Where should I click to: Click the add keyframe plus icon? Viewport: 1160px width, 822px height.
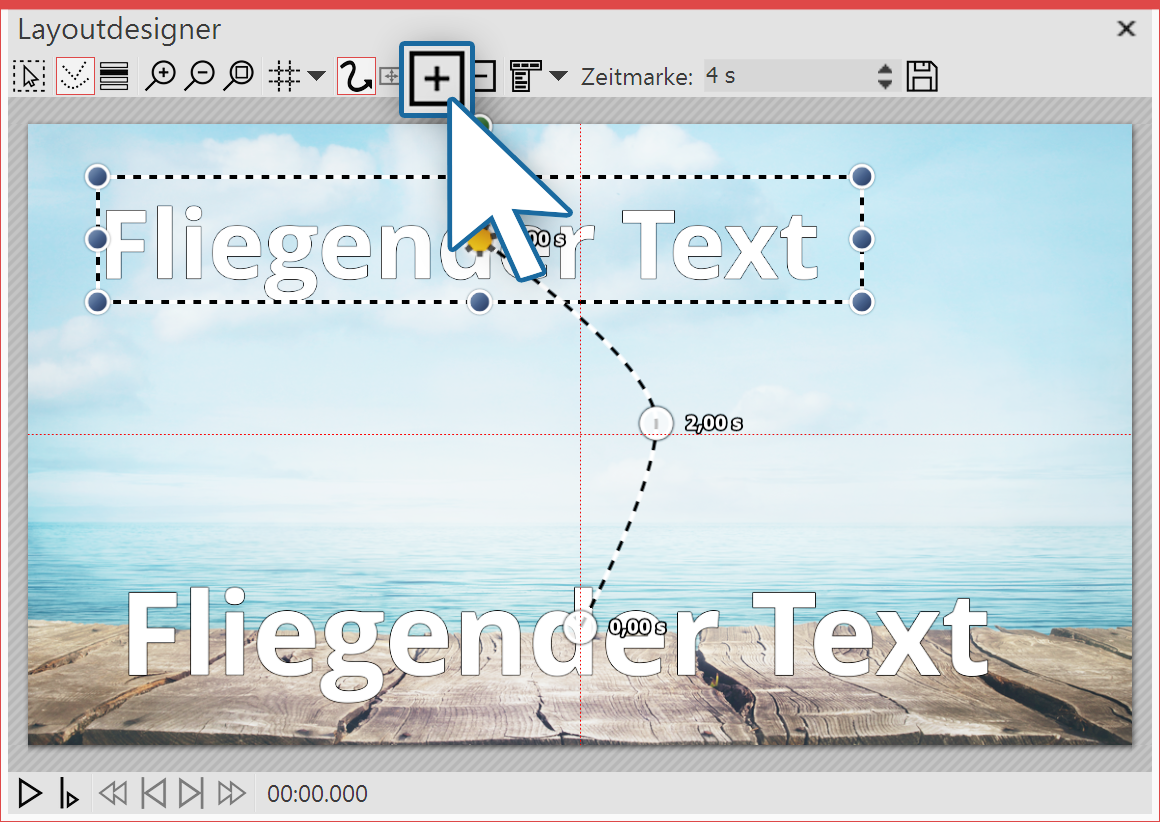[x=436, y=75]
